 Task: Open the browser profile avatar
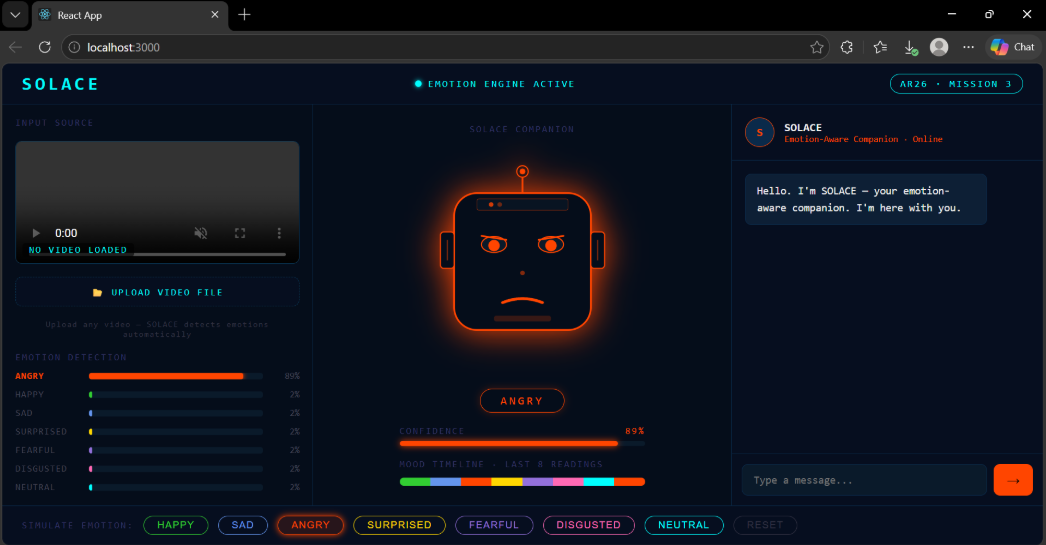coord(939,47)
